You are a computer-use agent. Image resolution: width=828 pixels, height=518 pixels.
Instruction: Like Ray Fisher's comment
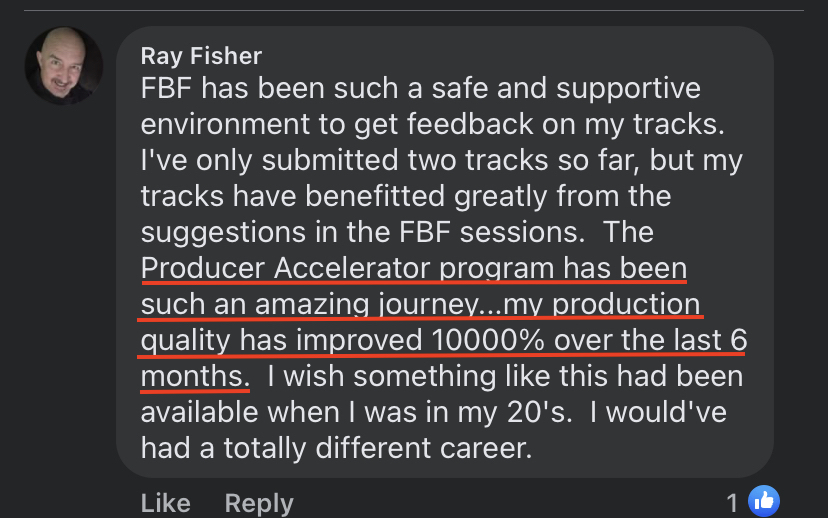coord(165,503)
